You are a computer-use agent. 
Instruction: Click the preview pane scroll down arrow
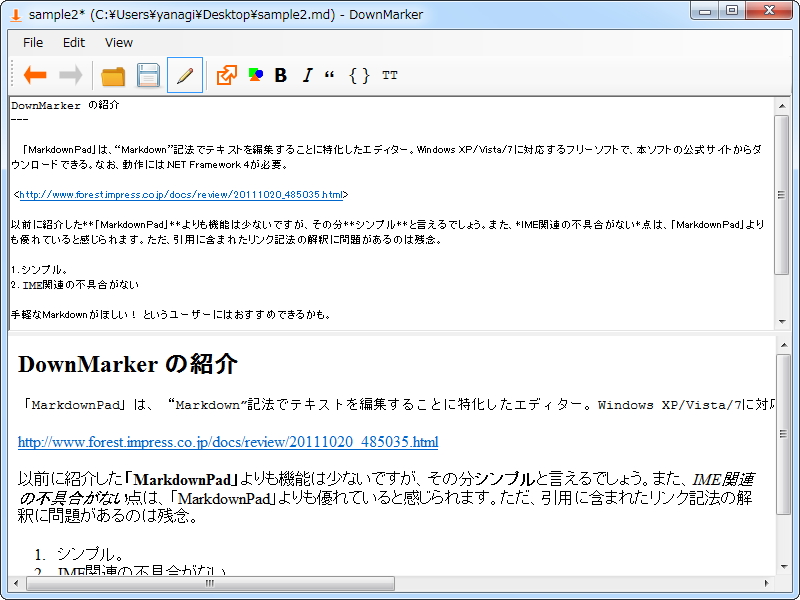pyautogui.click(x=784, y=567)
